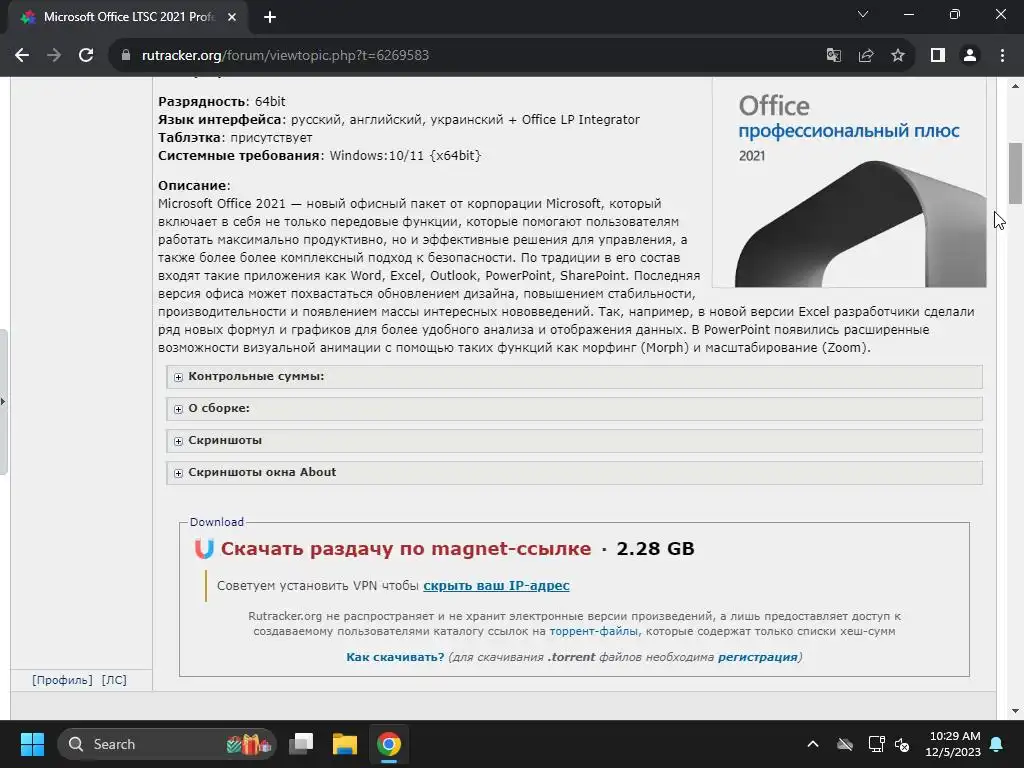This screenshot has height=768, width=1024.
Task: Open the Windows Start menu
Action: click(x=32, y=744)
